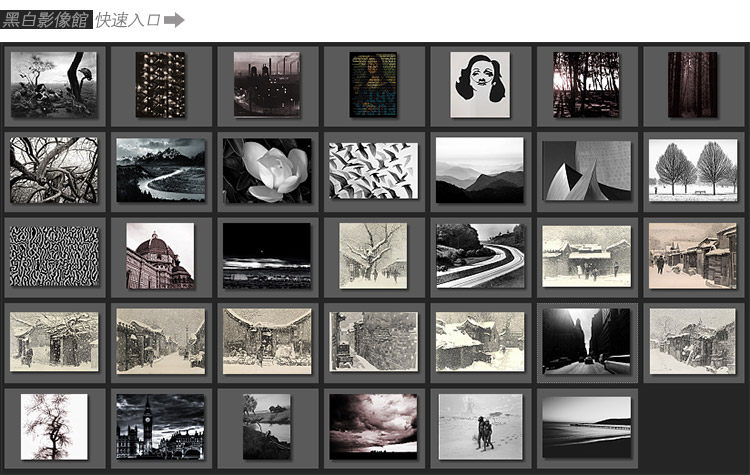
Task: Click the 快速入口 text label
Action: 128,19
